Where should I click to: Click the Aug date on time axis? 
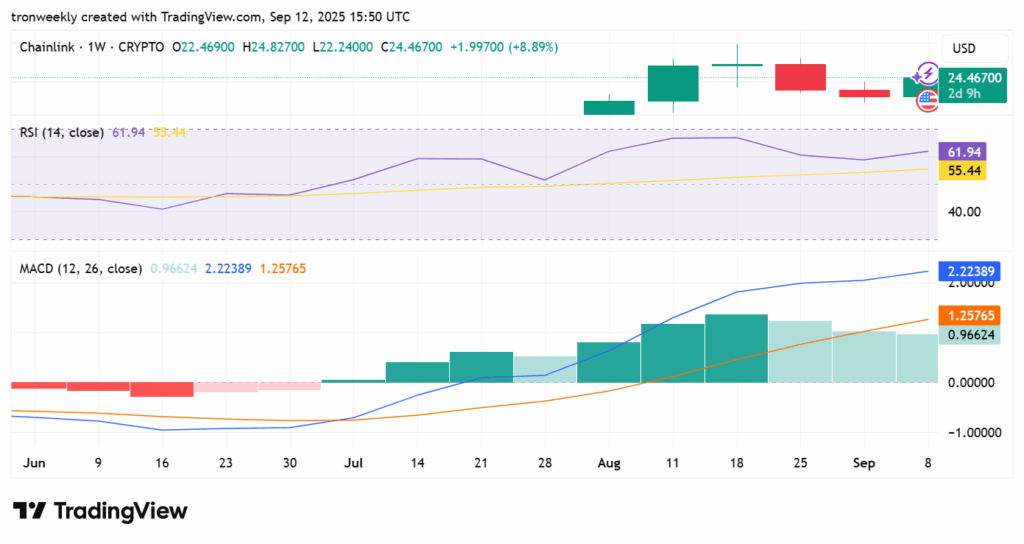click(x=609, y=463)
